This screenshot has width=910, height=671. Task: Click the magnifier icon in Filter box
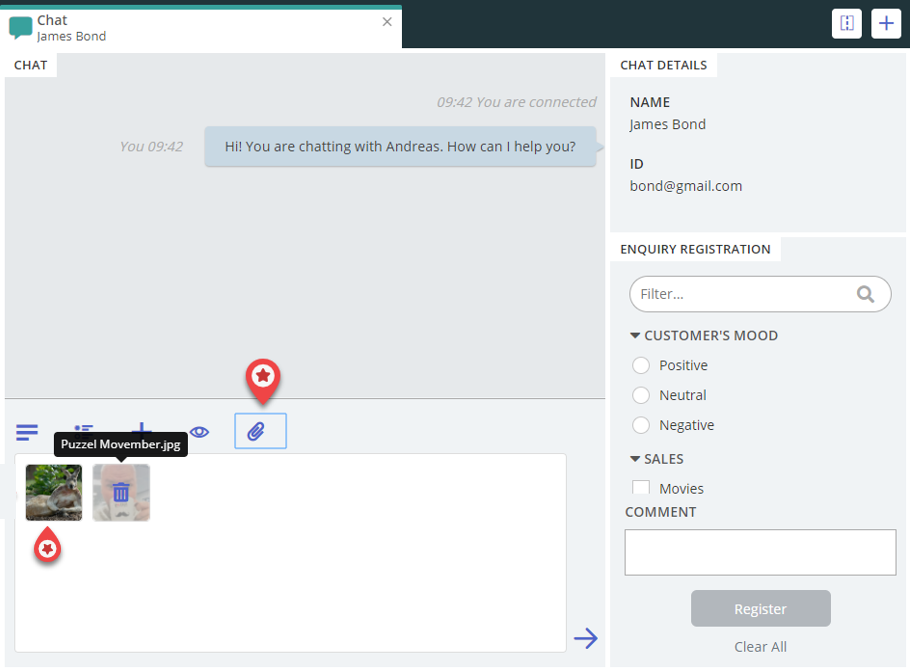(866, 294)
